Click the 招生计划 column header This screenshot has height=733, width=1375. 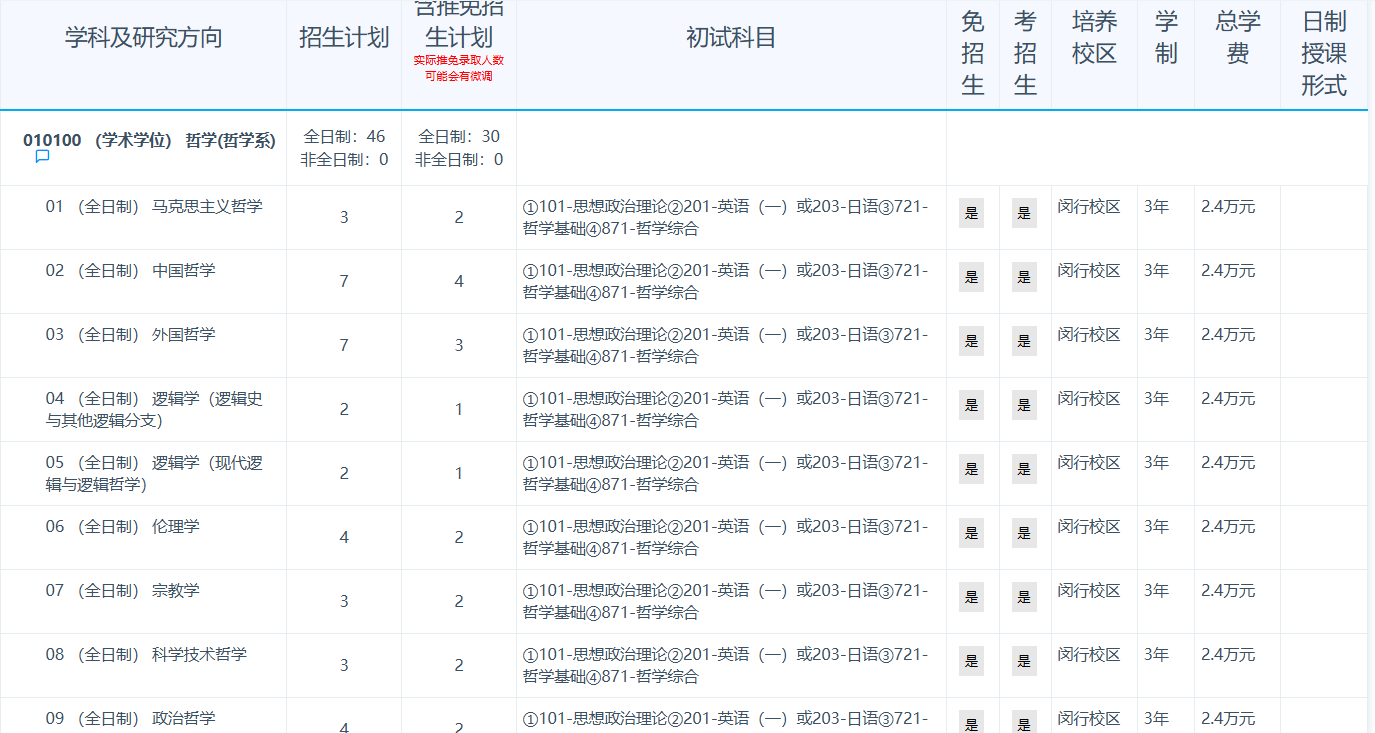pyautogui.click(x=343, y=35)
